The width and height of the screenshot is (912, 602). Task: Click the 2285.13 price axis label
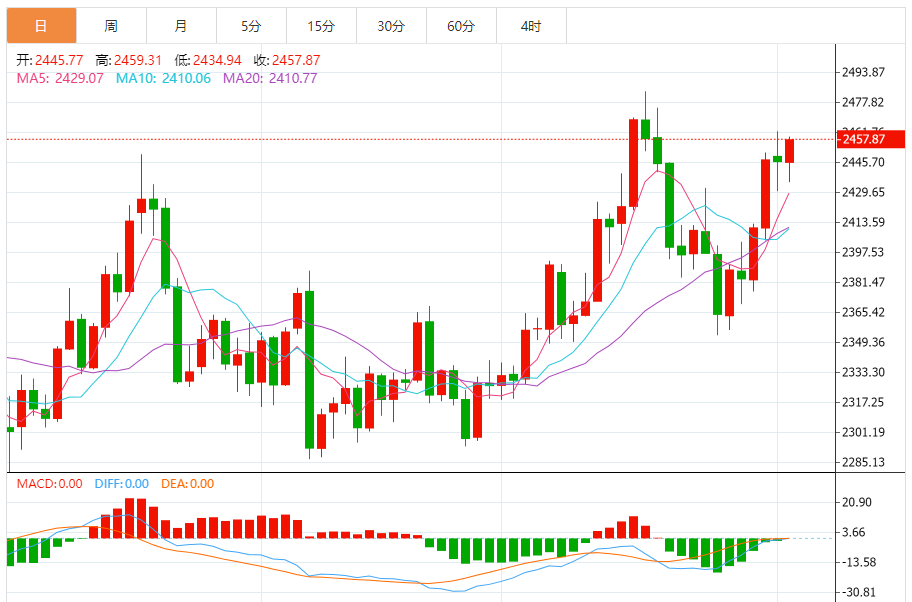tap(863, 462)
